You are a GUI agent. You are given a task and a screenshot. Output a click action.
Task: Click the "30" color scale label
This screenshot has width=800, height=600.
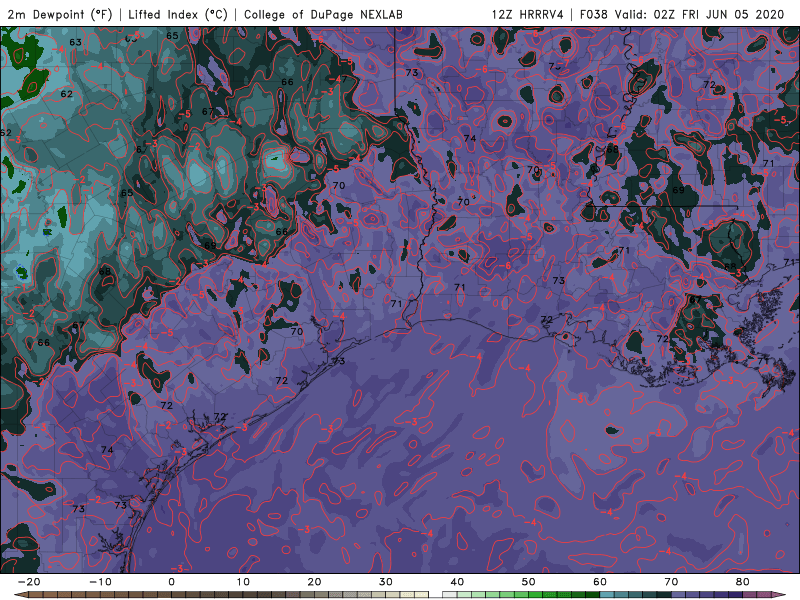[x=386, y=582]
